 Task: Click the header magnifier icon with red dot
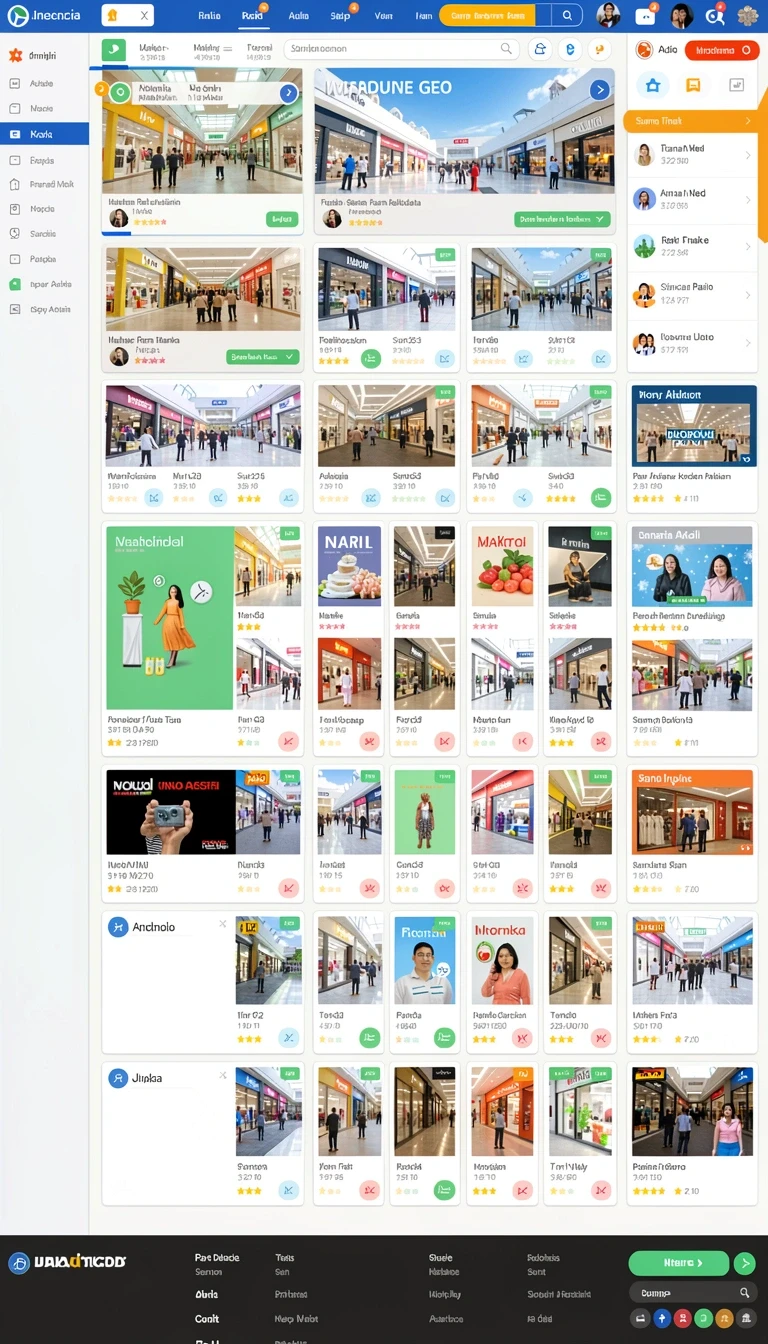point(714,16)
